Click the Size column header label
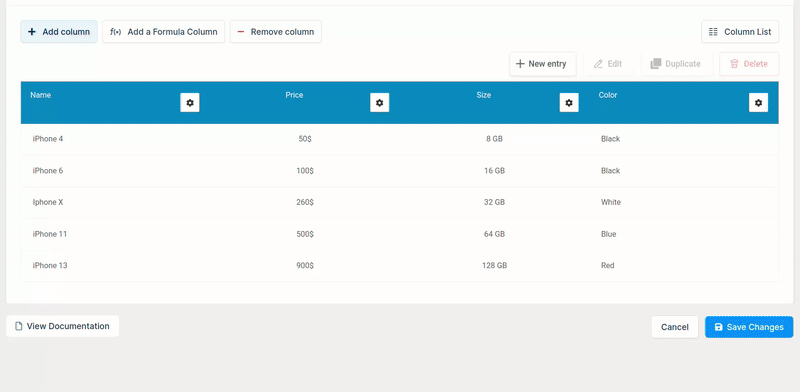Viewport: 800px width, 392px height. [x=484, y=95]
